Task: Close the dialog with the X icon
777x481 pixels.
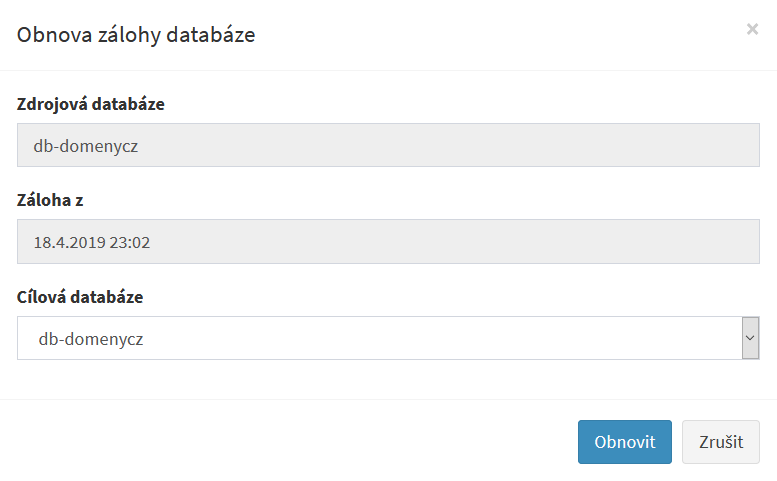Action: [752, 29]
